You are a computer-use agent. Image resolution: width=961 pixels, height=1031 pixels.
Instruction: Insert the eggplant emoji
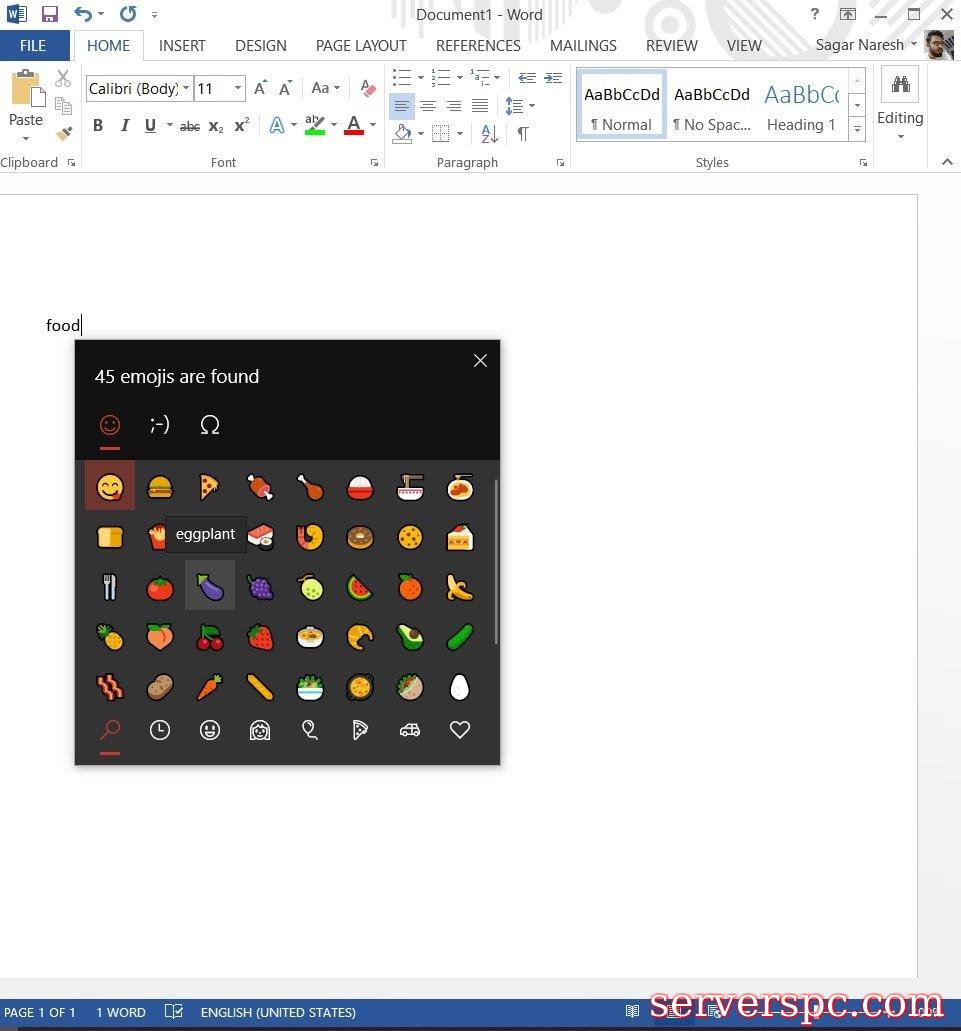pos(210,587)
